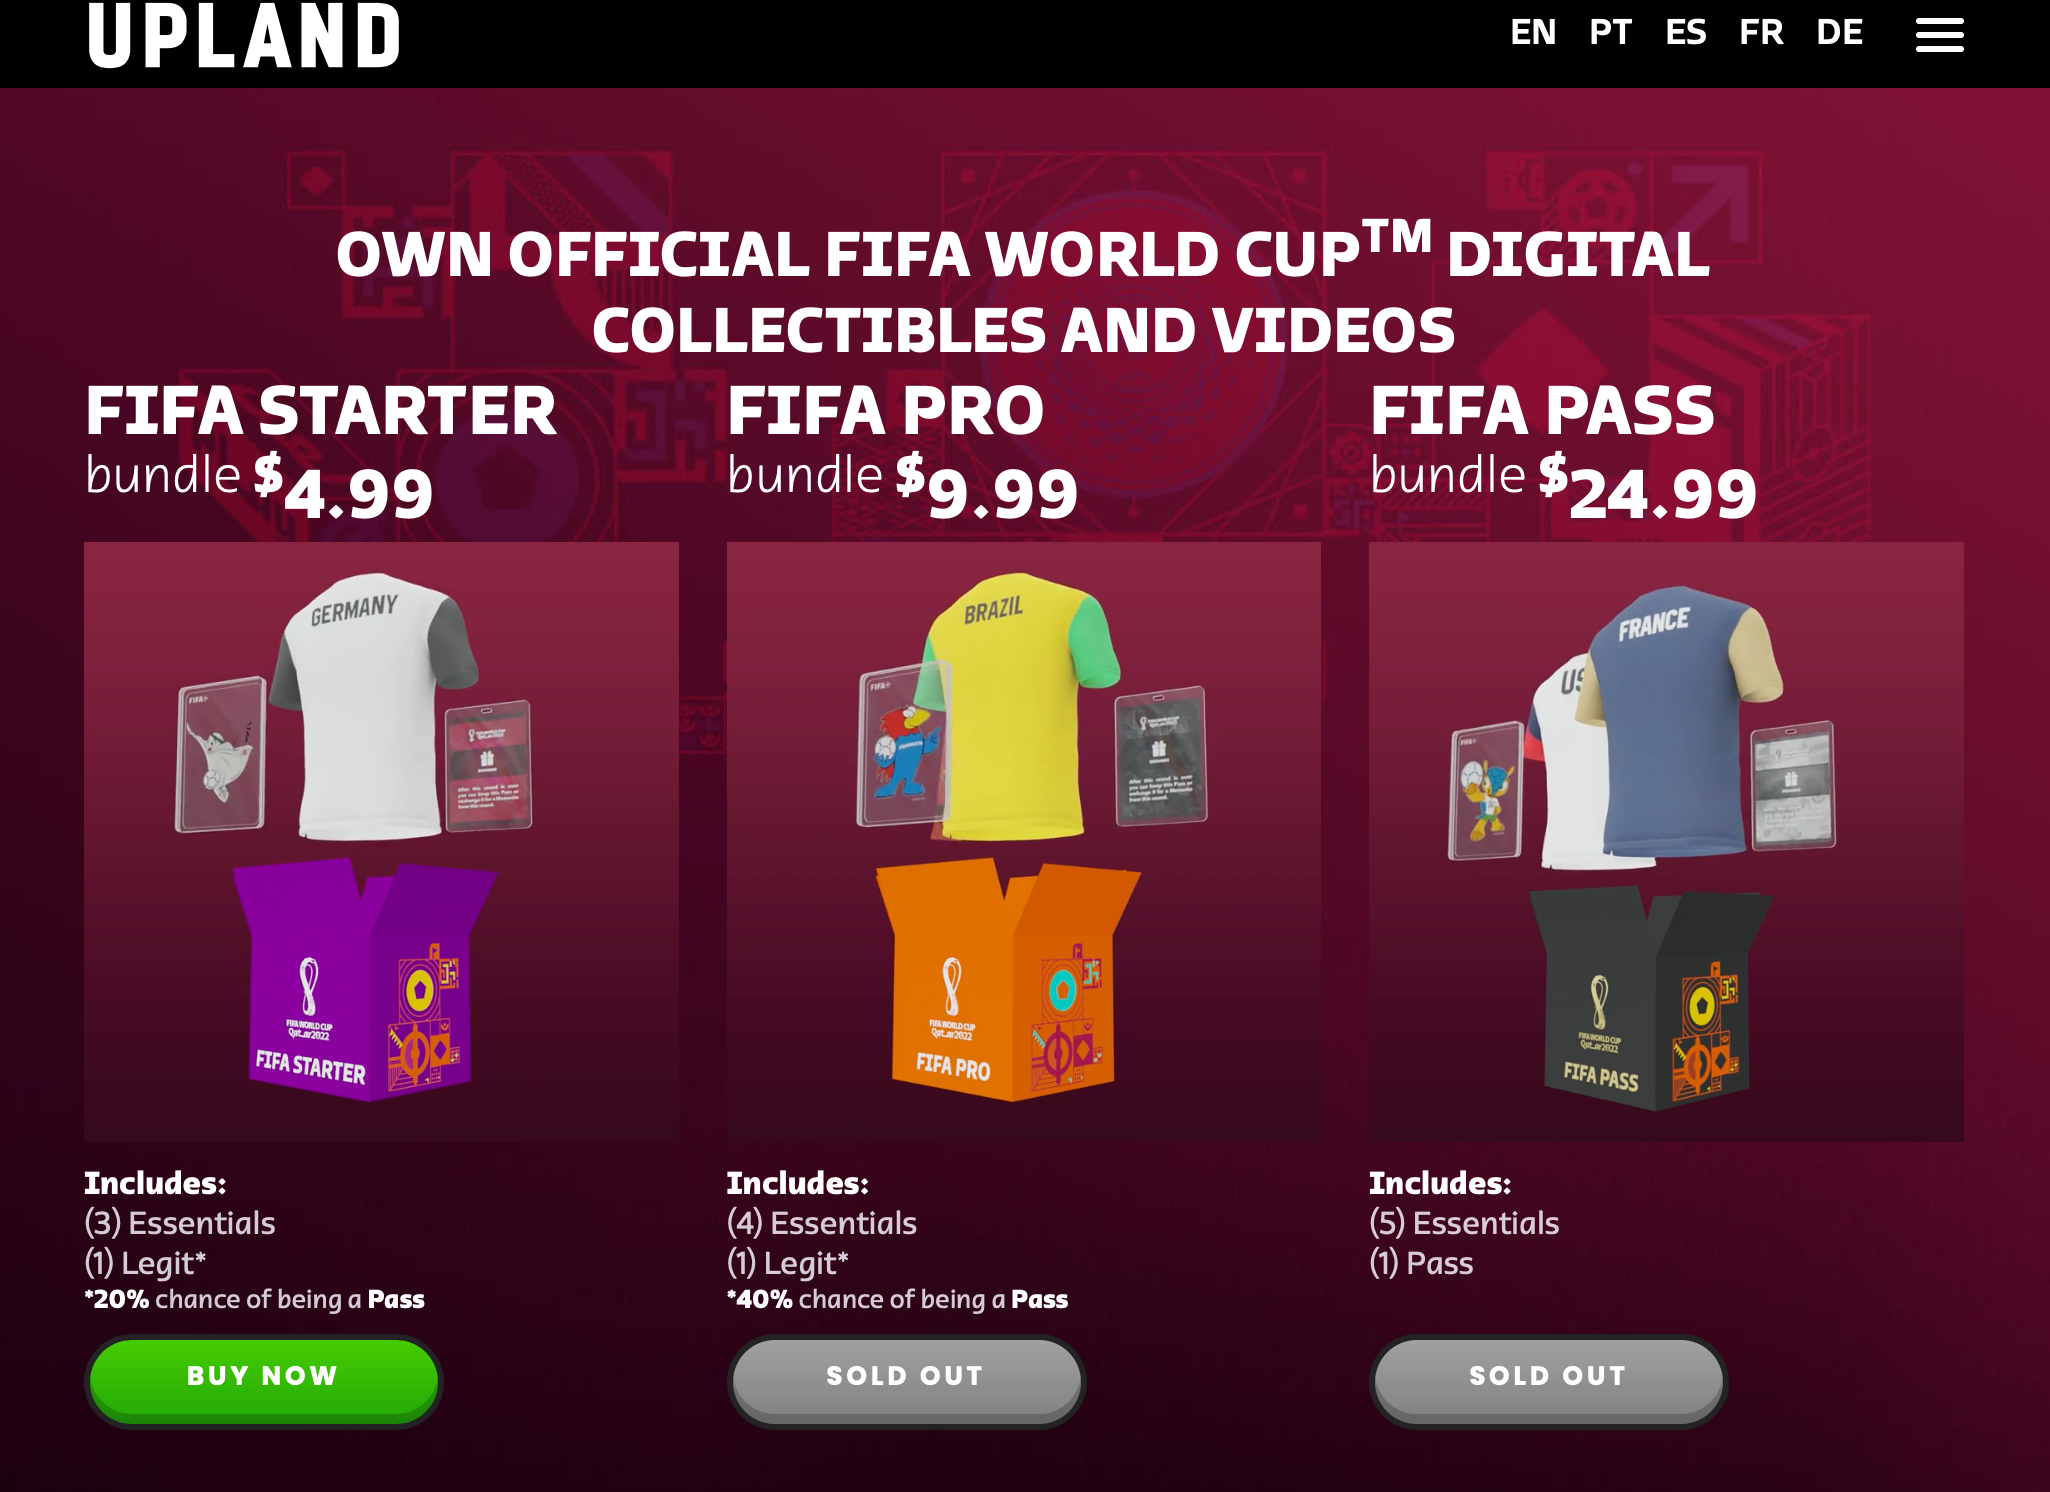Click the mascot card beside Germany jersey

click(x=222, y=755)
